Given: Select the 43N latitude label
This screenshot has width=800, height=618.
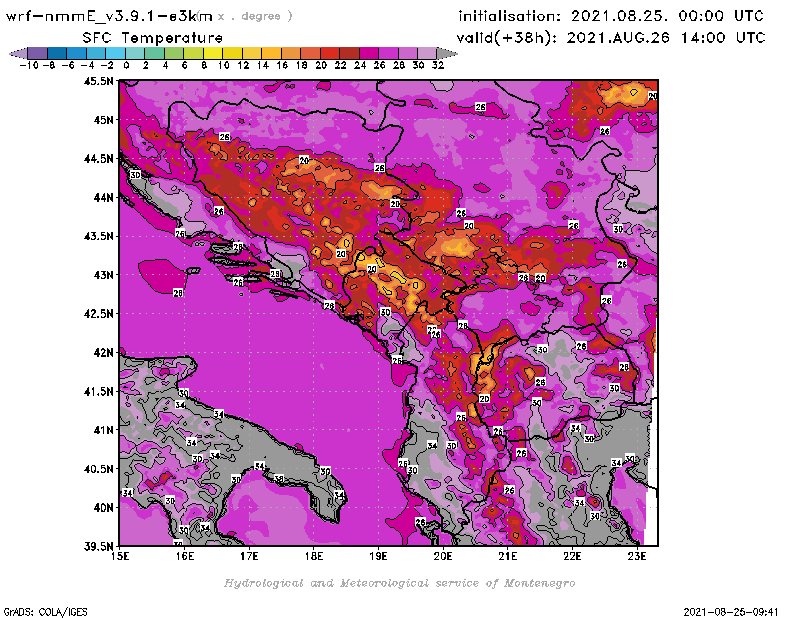Looking at the screenshot, I should (103, 275).
